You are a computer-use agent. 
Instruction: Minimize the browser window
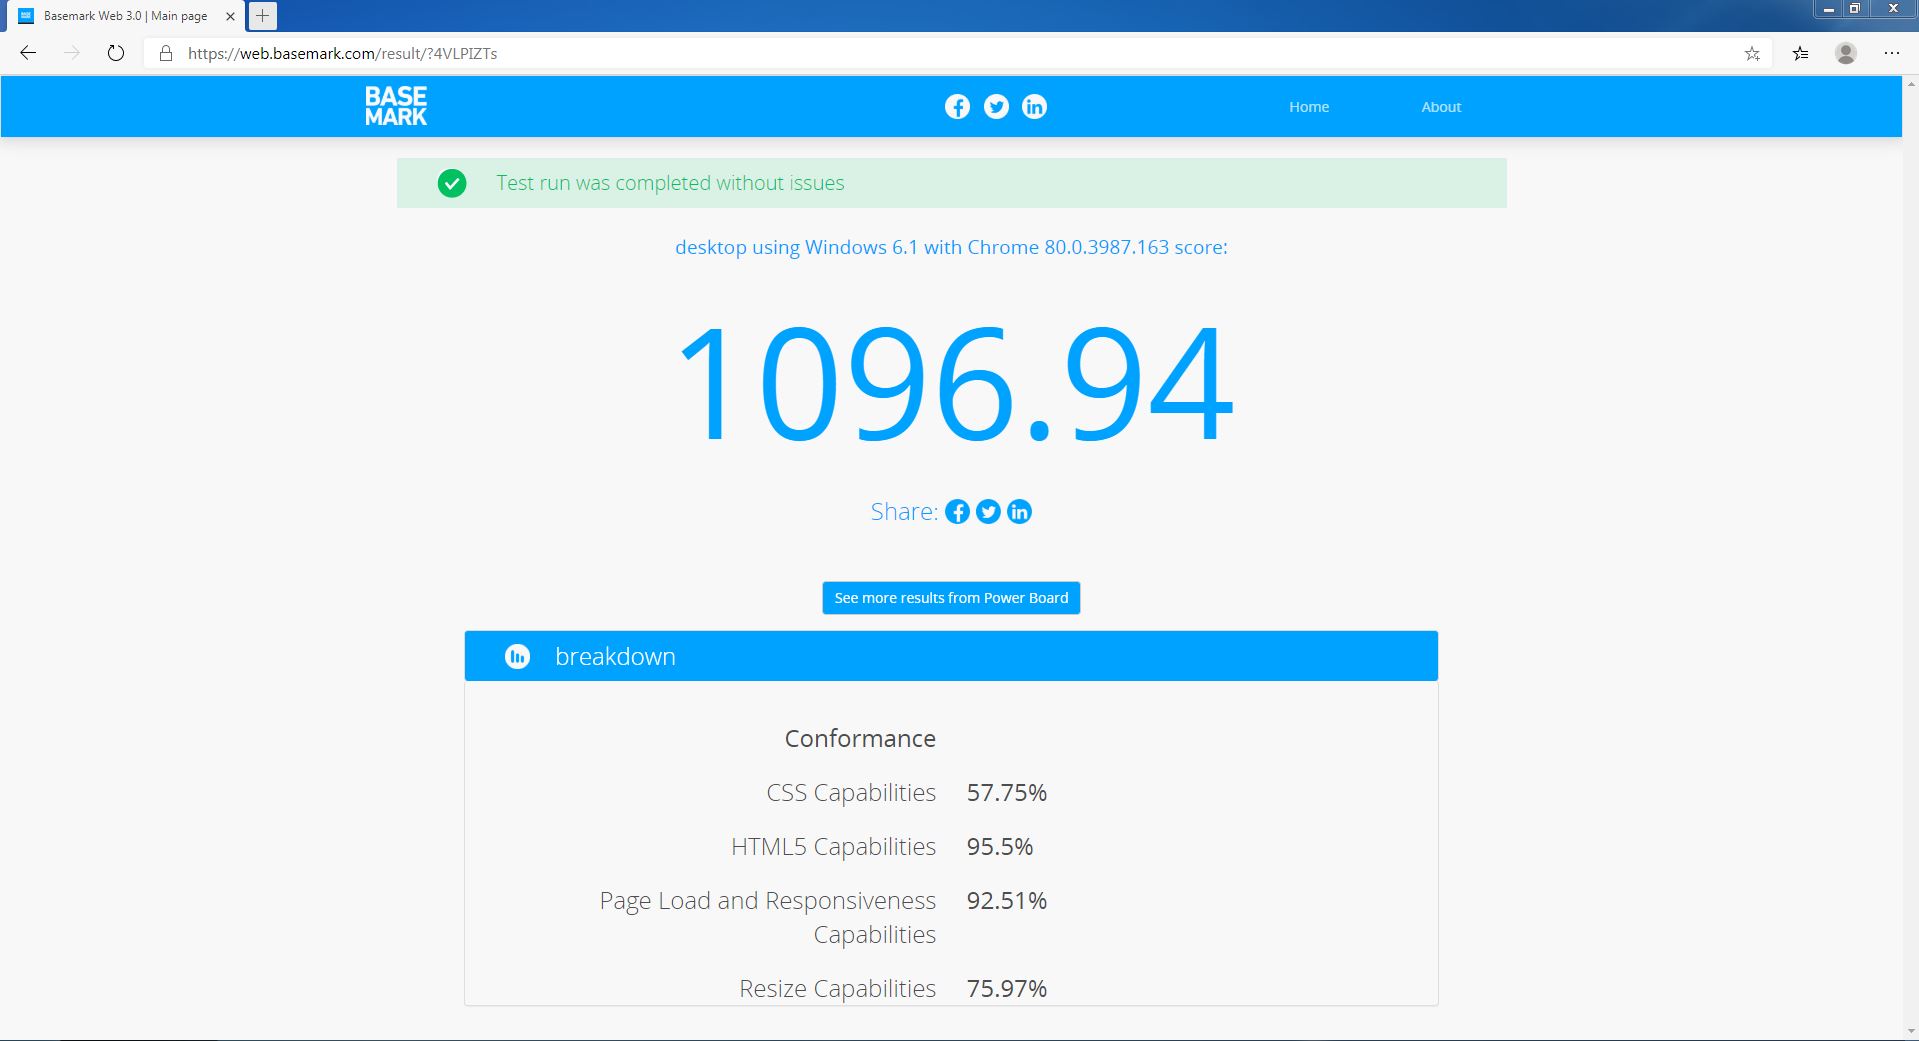click(1828, 9)
